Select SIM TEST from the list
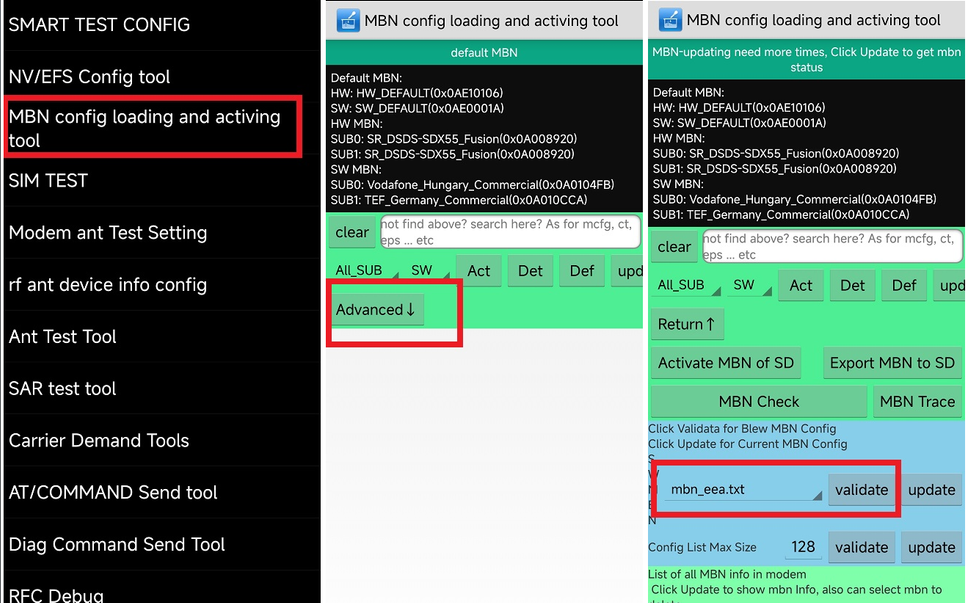Image resolution: width=968 pixels, height=603 pixels. [x=48, y=181]
